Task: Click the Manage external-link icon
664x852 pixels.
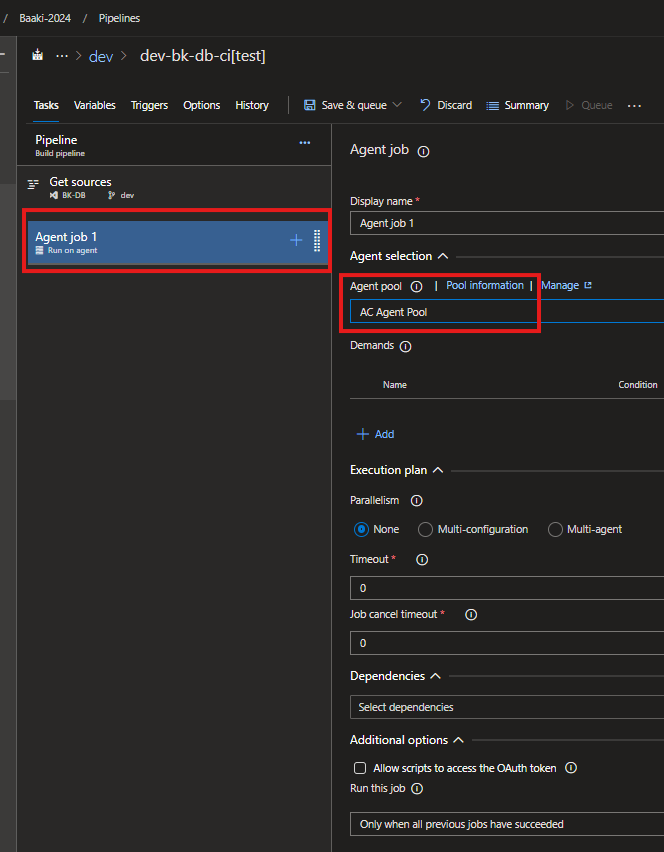Action: click(x=588, y=285)
